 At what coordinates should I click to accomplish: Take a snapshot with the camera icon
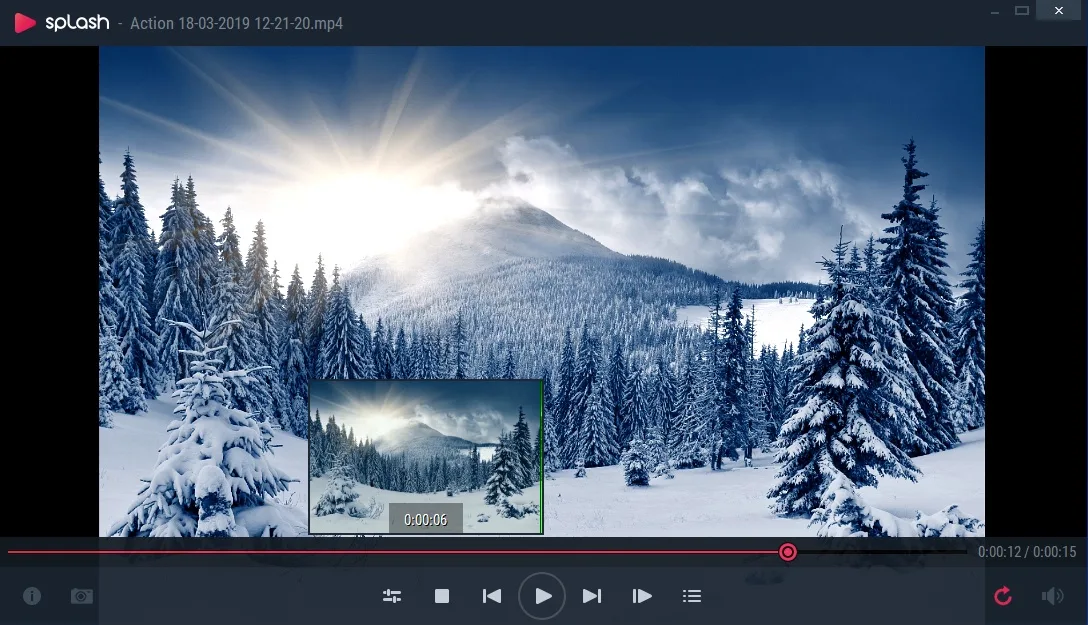pos(82,596)
